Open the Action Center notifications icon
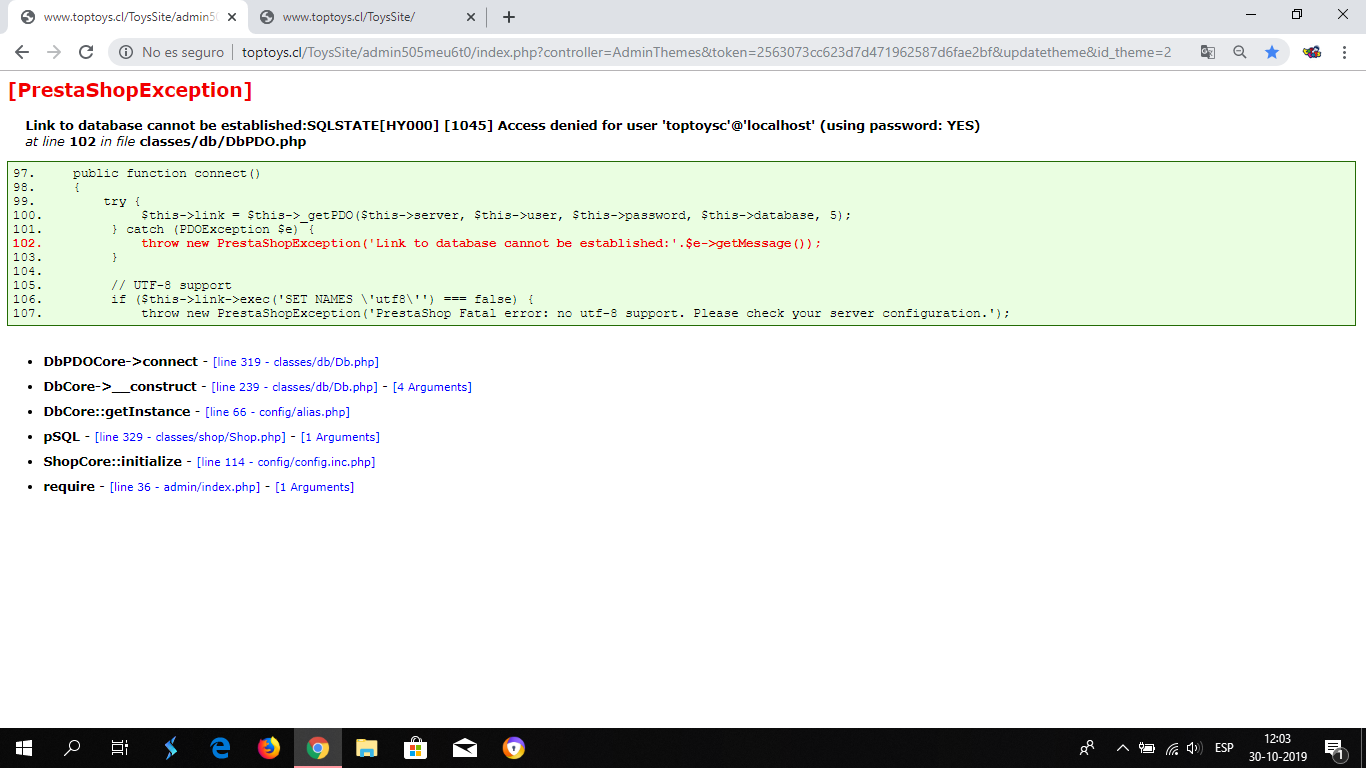This screenshot has height=768, width=1366. (1334, 748)
